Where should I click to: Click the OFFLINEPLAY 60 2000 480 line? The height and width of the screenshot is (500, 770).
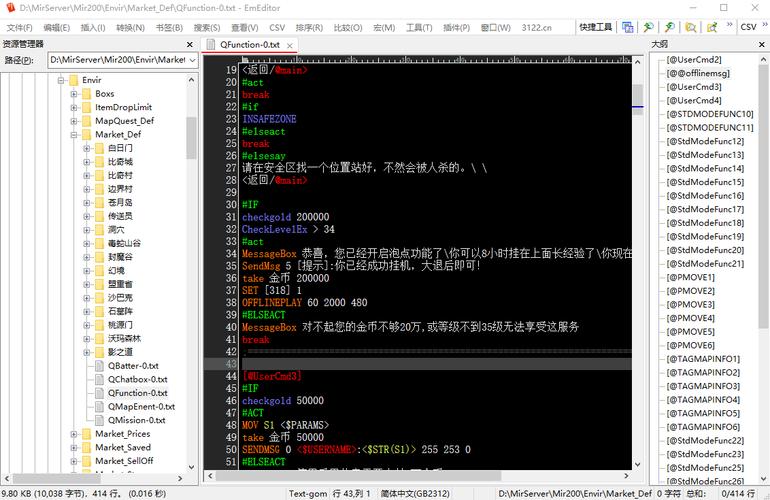click(304, 303)
